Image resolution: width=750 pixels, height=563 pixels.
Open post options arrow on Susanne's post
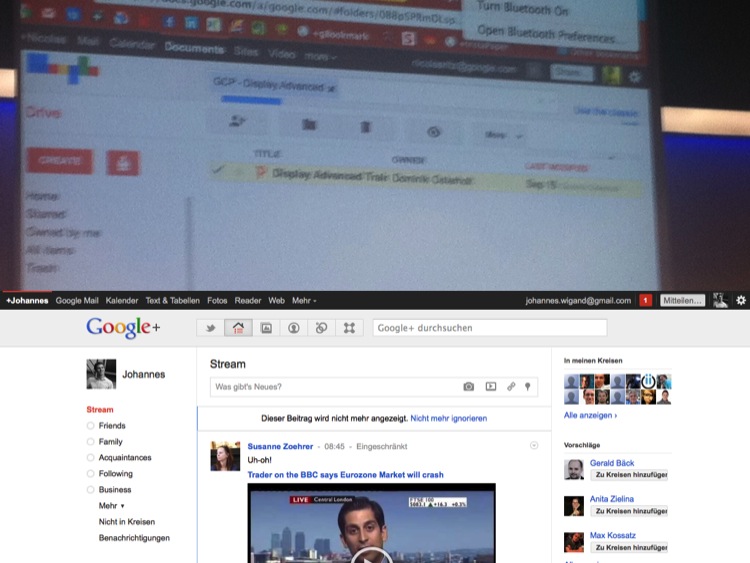click(534, 445)
